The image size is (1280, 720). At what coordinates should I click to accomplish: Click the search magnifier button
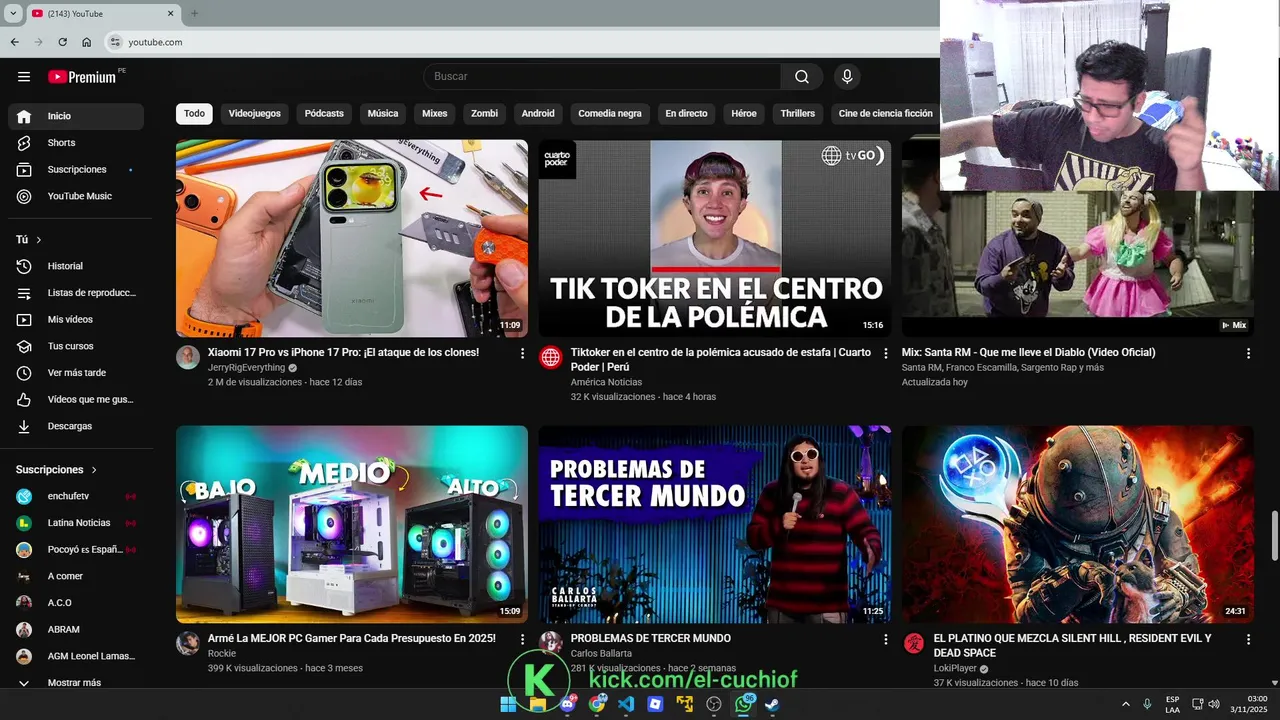pos(802,77)
